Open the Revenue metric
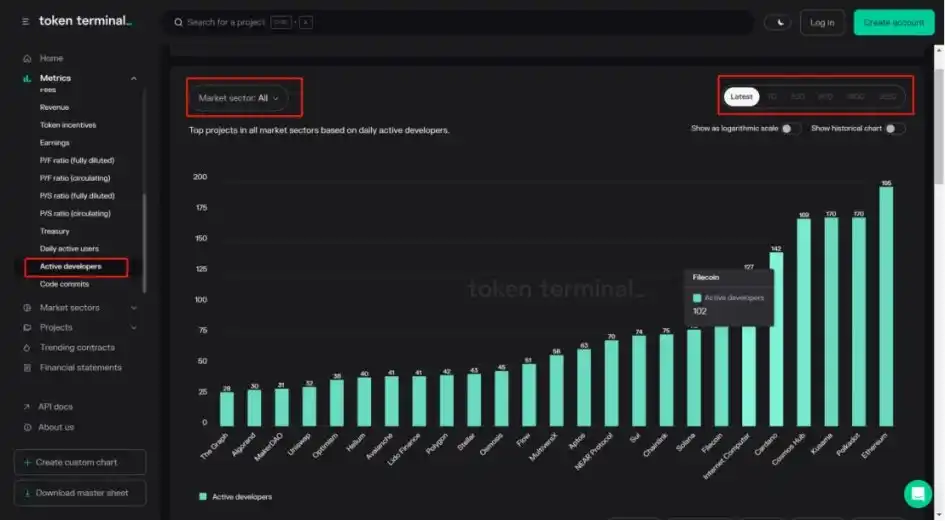 (54, 107)
